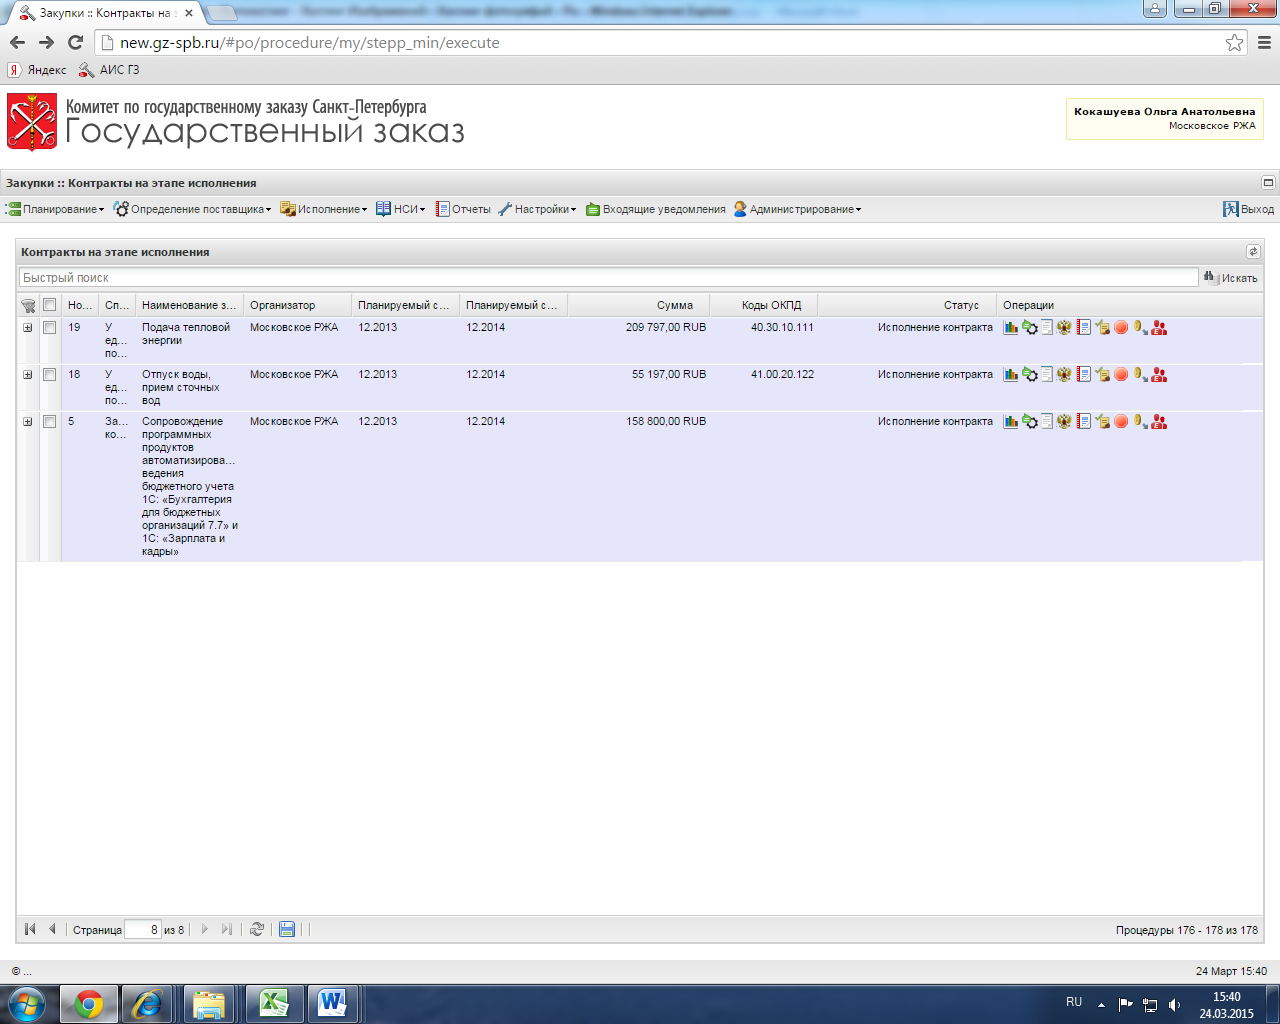
Task: Tick the select-all checkbox in the table header
Action: 49,305
